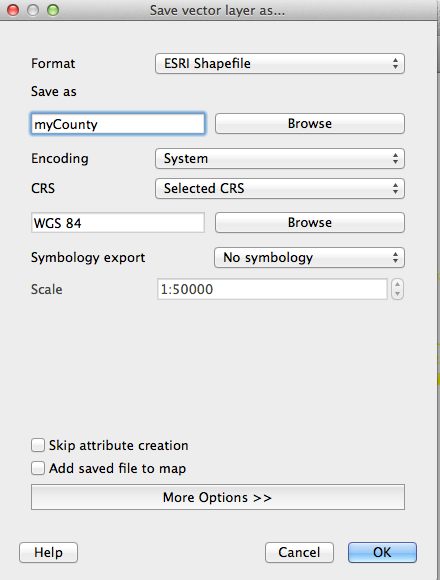The height and width of the screenshot is (580, 440).
Task: Click the Scale stepper arrows
Action: pos(397,289)
